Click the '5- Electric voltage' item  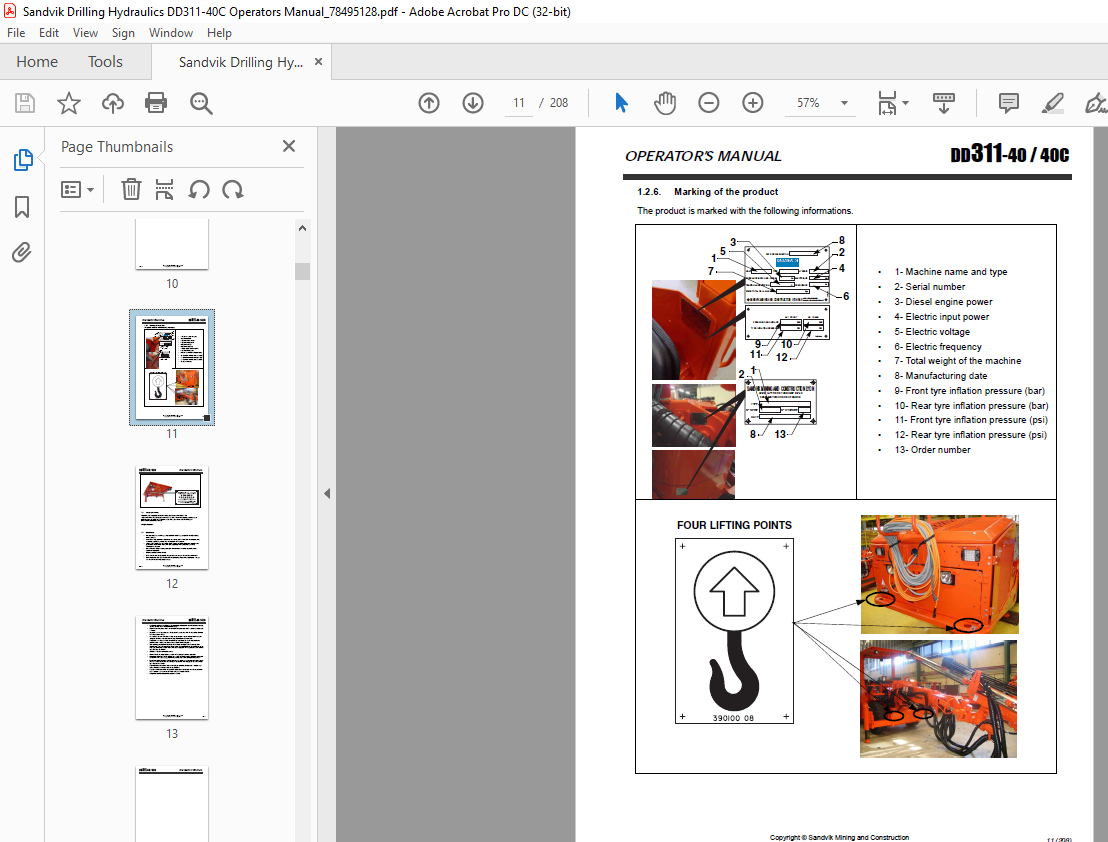click(931, 332)
